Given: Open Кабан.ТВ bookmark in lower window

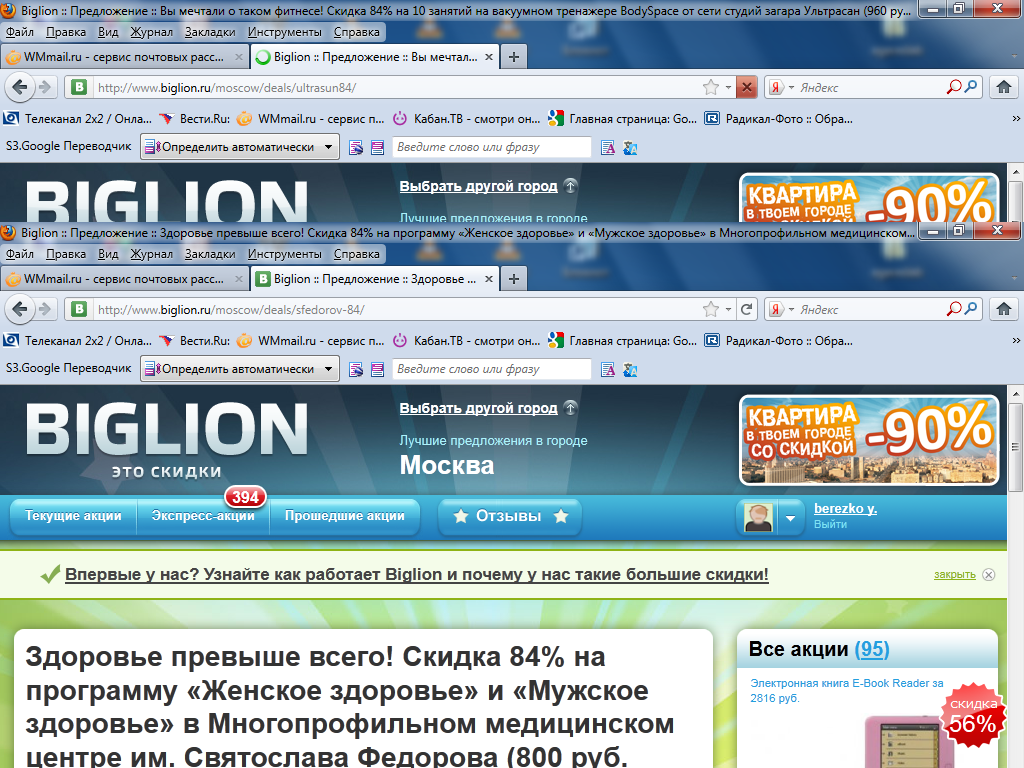Looking at the screenshot, I should pyautogui.click(x=466, y=340).
